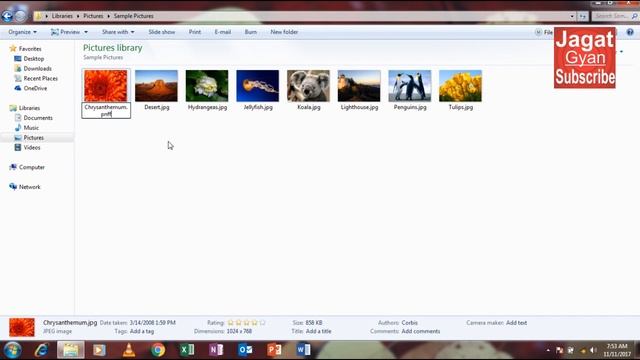Show hidden tray icons arrow
The image size is (640, 360).
click(x=548, y=350)
